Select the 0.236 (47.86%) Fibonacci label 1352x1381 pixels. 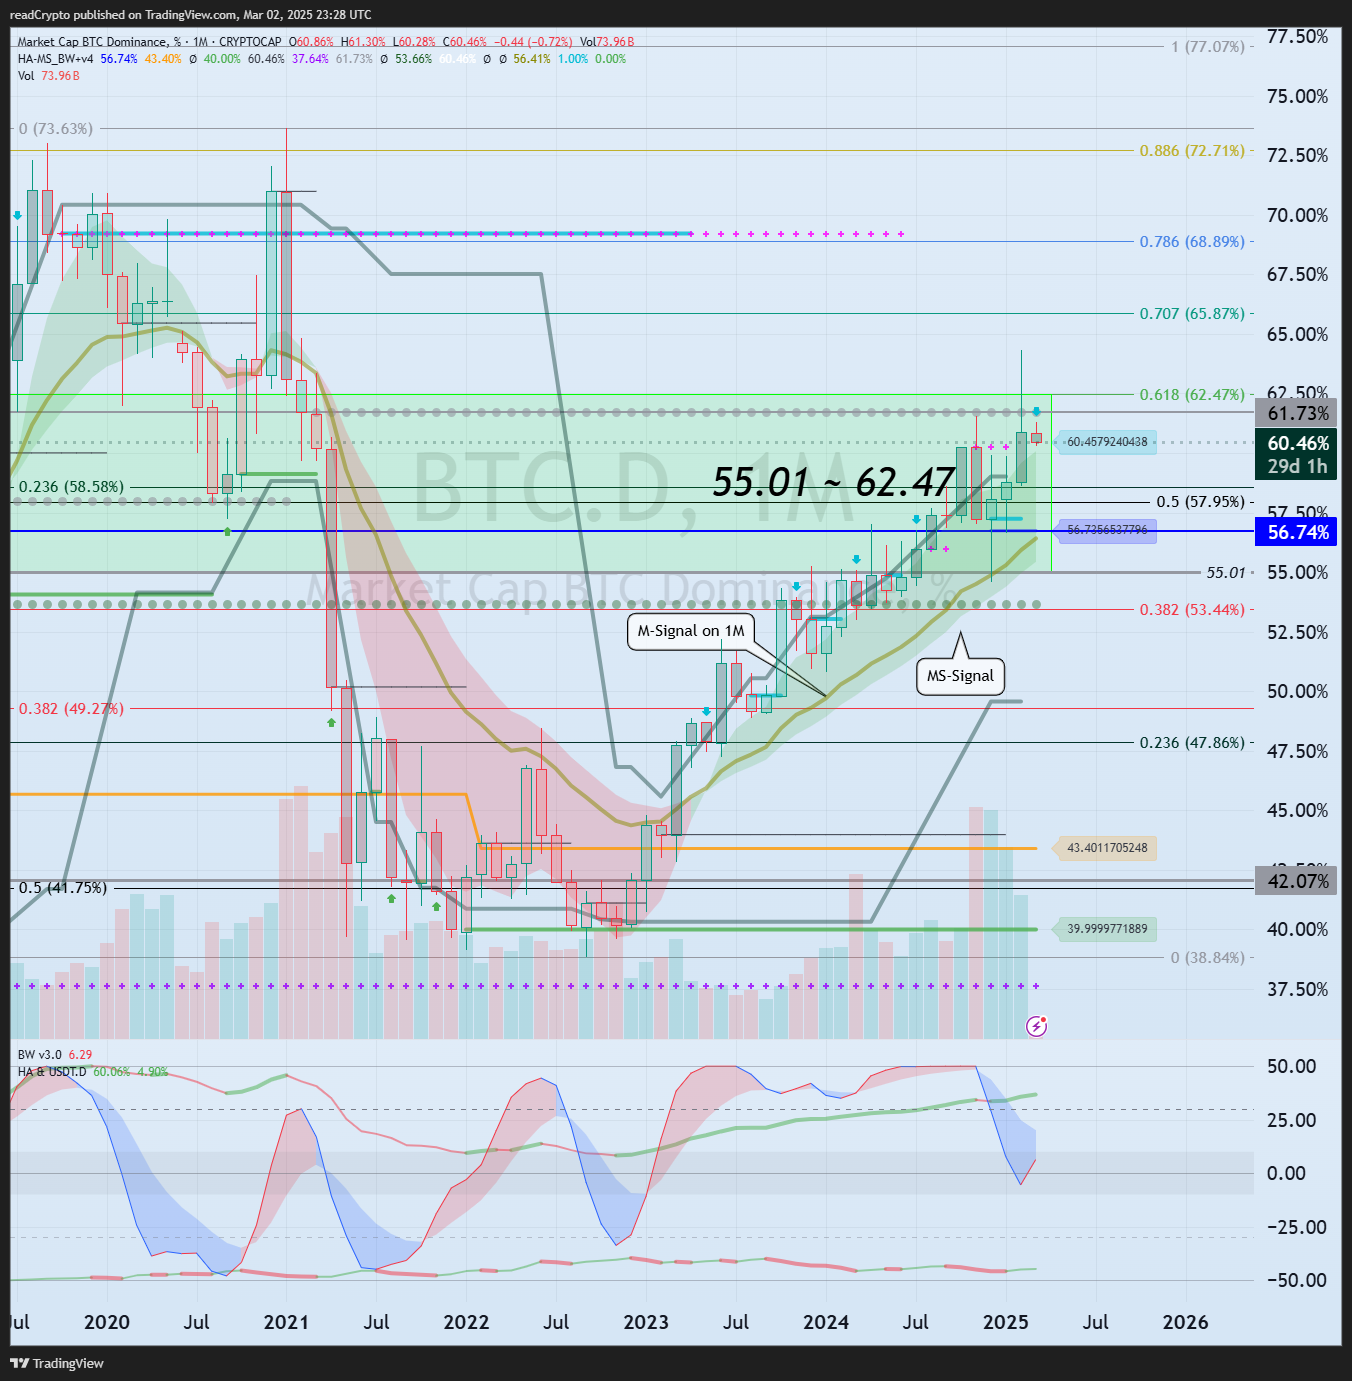(x=1192, y=743)
